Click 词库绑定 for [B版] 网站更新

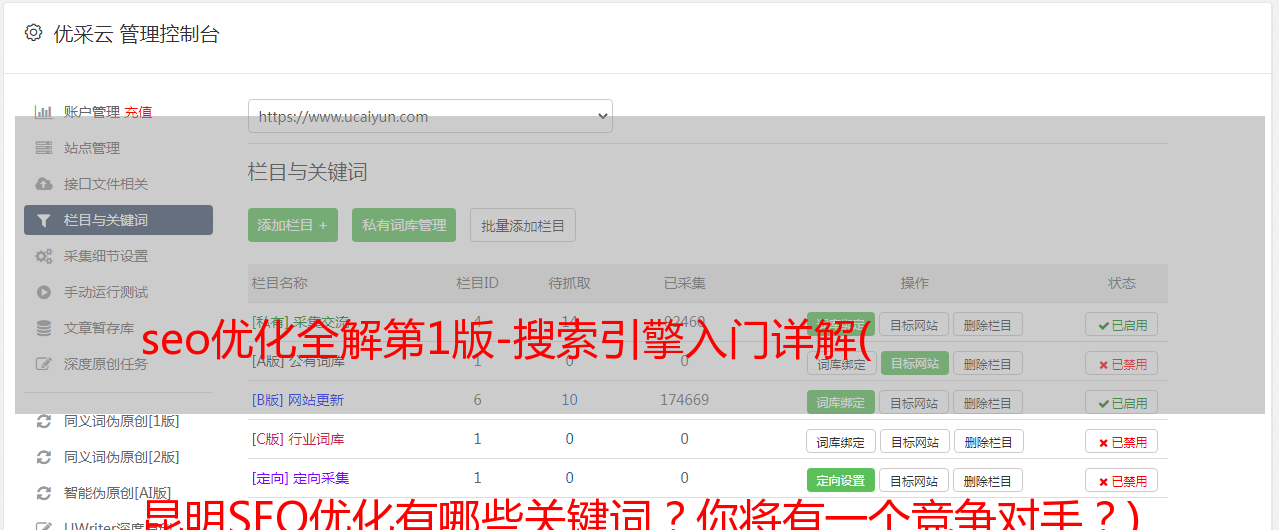click(x=841, y=403)
